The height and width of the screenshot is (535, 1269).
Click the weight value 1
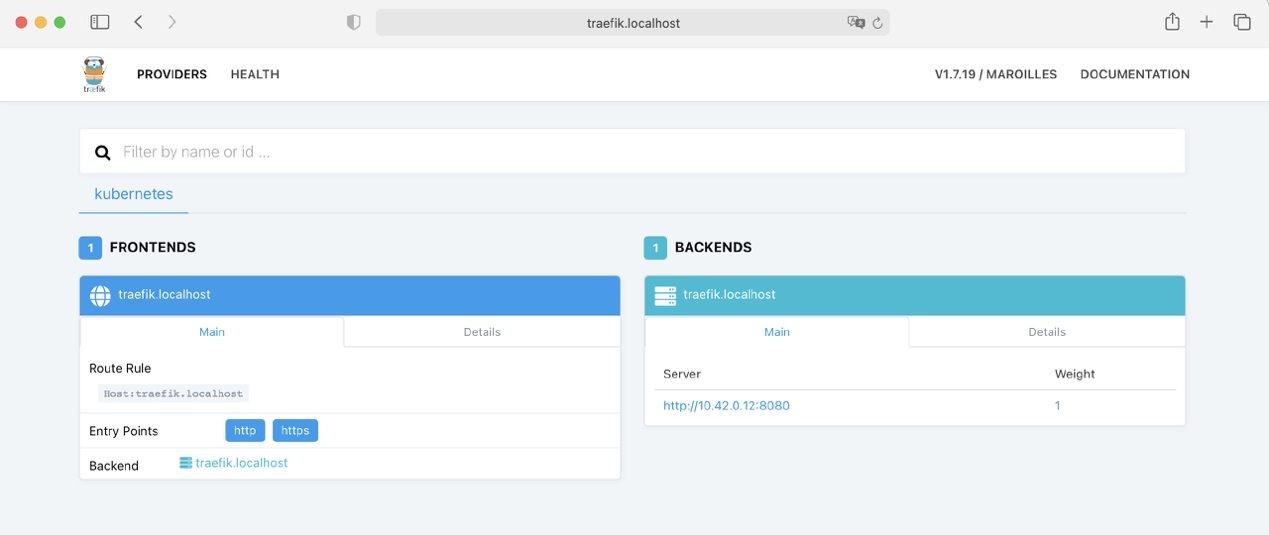click(1058, 406)
